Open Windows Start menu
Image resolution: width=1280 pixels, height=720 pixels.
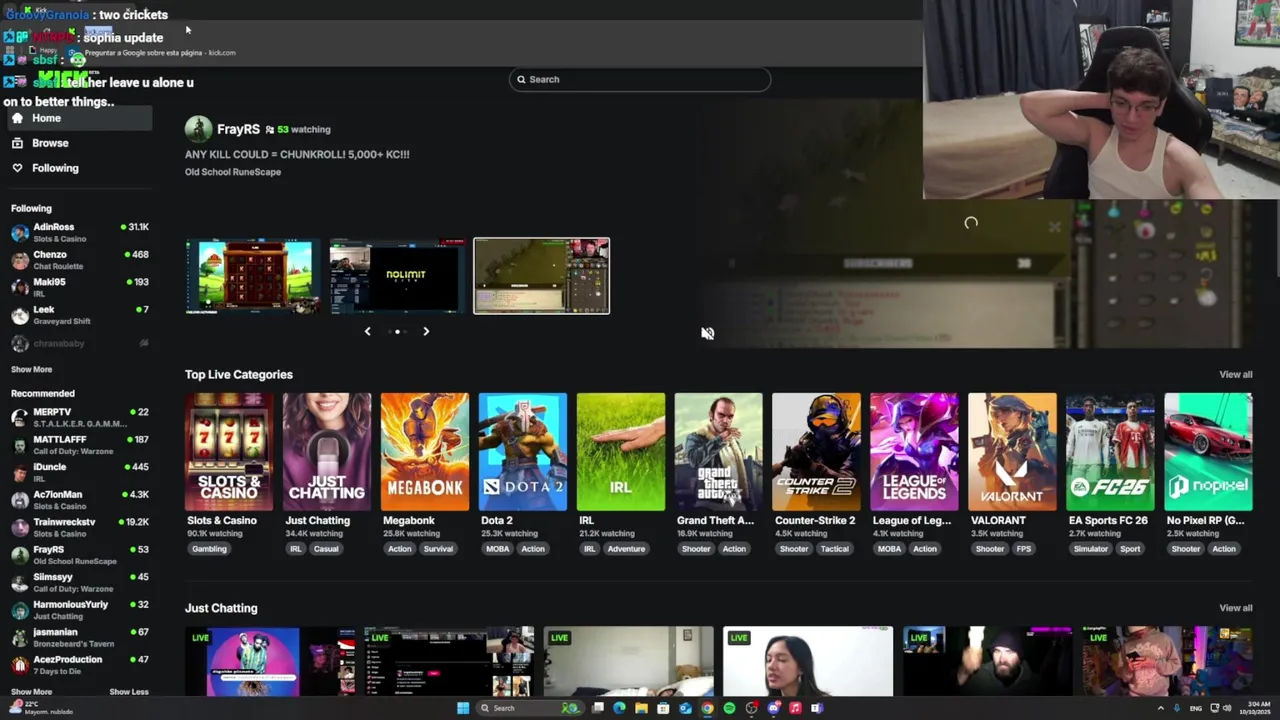pos(463,708)
